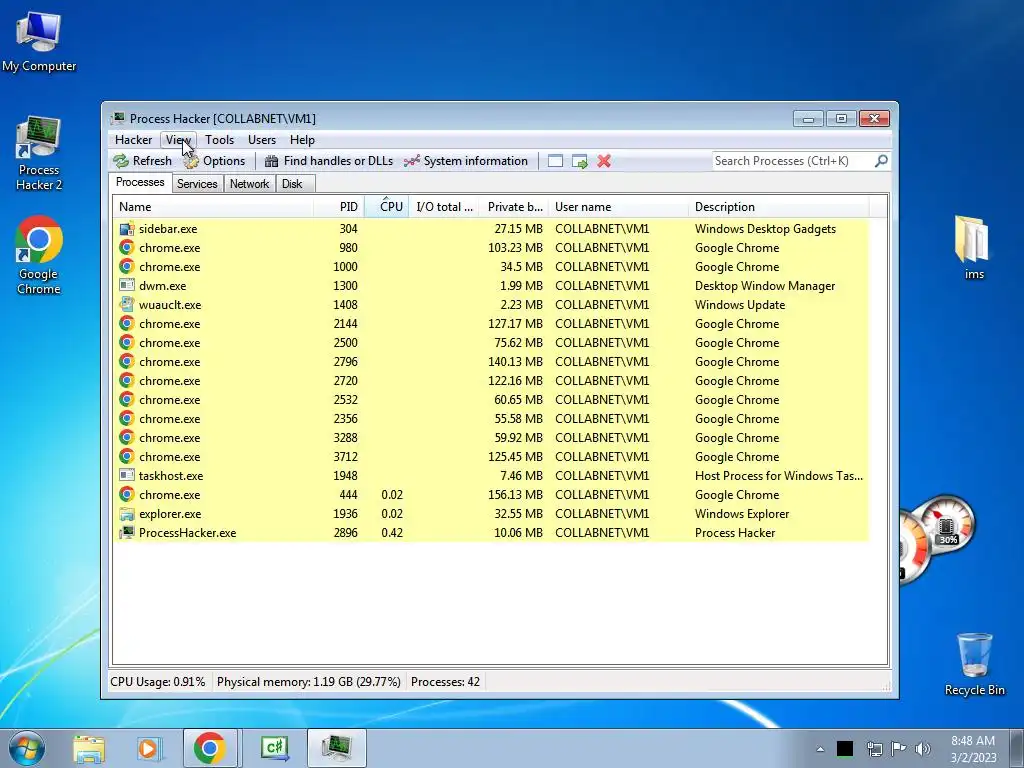
Task: Sort by User name column header
Action: [x=618, y=207]
